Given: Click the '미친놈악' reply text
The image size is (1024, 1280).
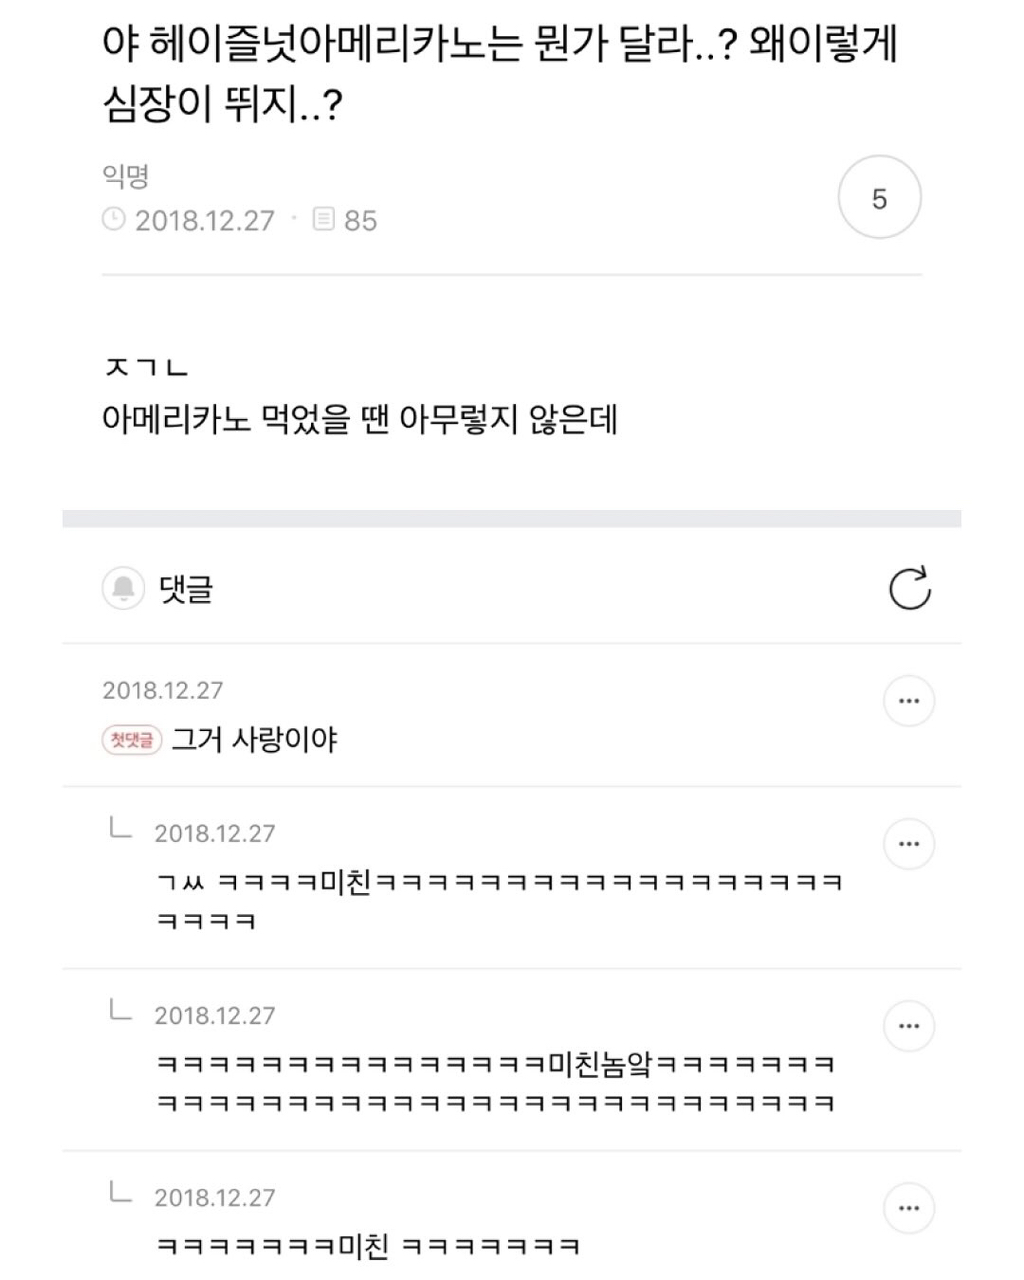Looking at the screenshot, I should click(600, 1064).
